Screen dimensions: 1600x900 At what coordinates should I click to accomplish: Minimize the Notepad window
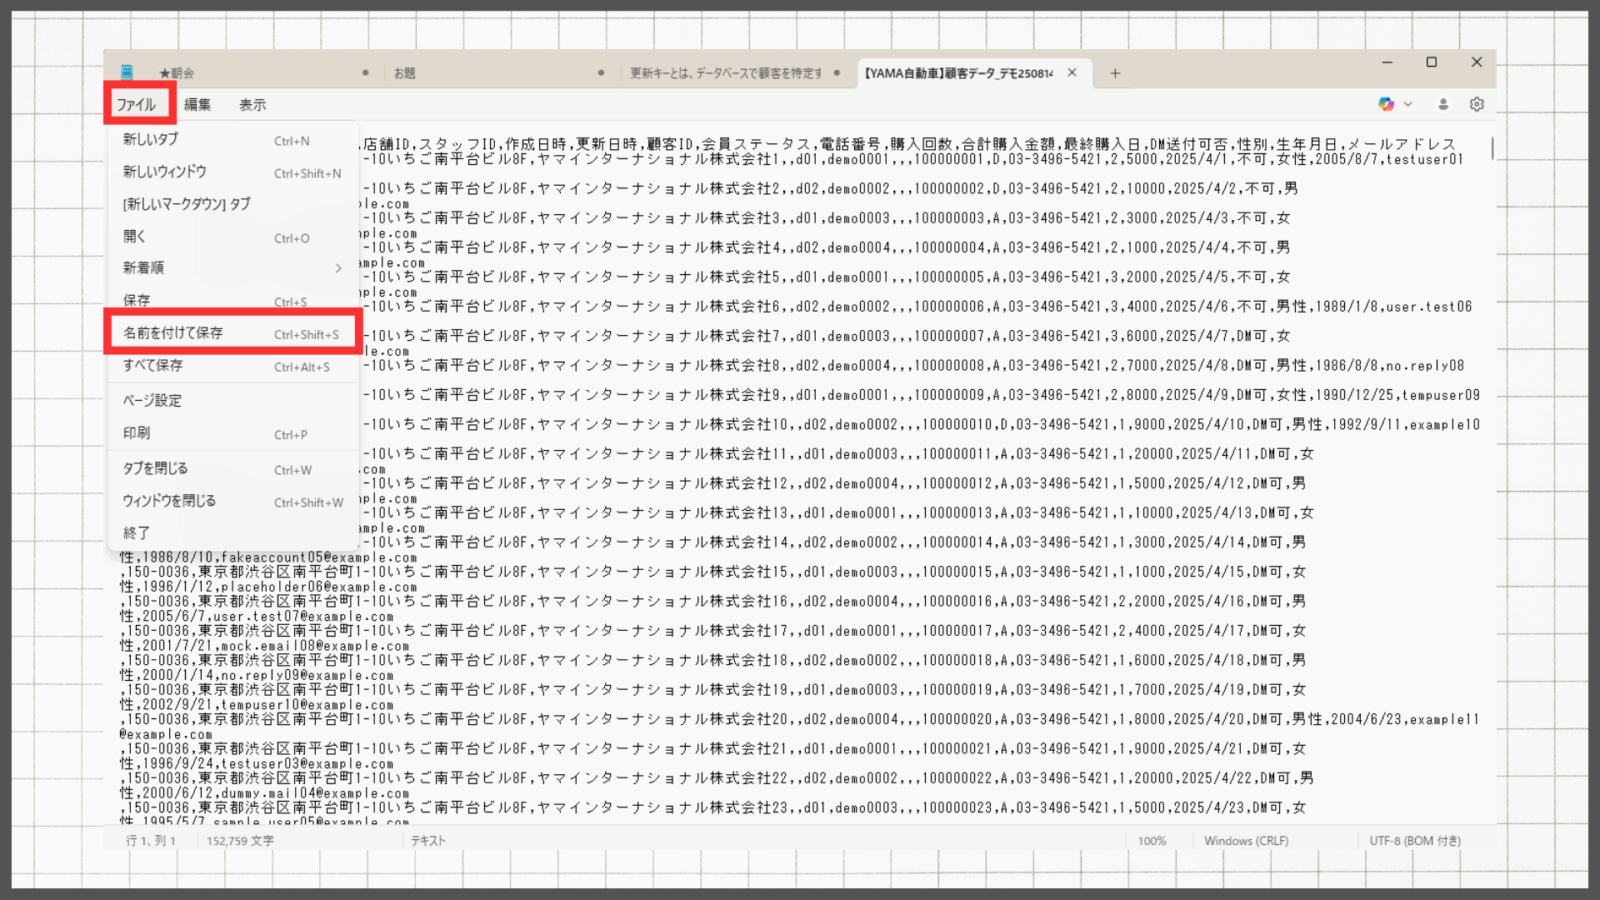click(1387, 62)
